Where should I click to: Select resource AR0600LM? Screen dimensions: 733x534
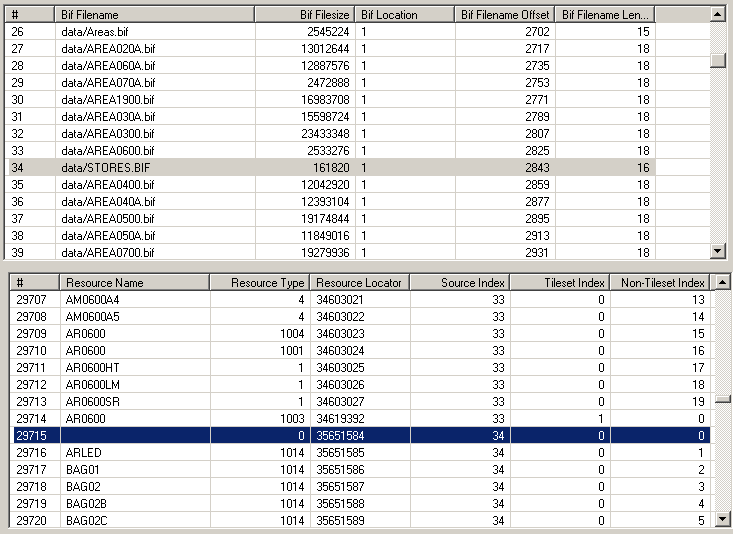[360, 385]
